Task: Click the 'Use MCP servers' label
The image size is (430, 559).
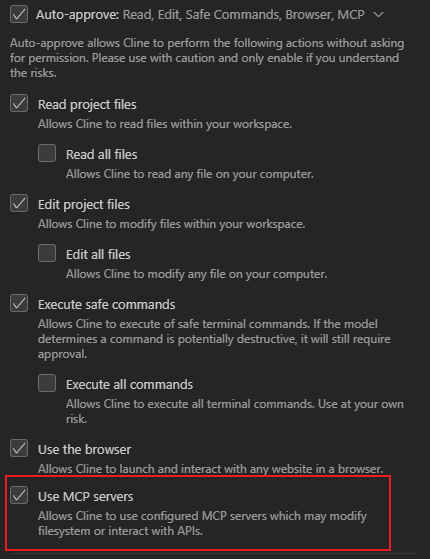Action: click(86, 497)
